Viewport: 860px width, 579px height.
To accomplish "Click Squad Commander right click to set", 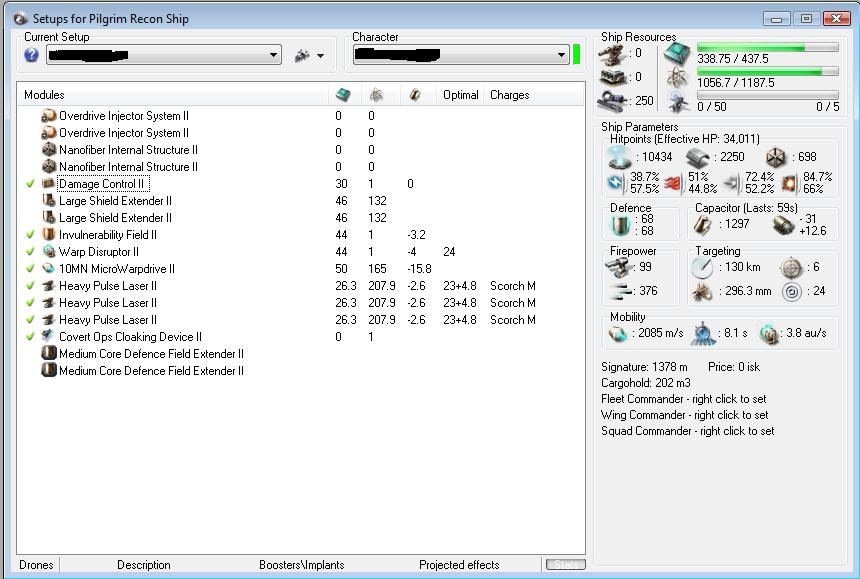I will 688,431.
